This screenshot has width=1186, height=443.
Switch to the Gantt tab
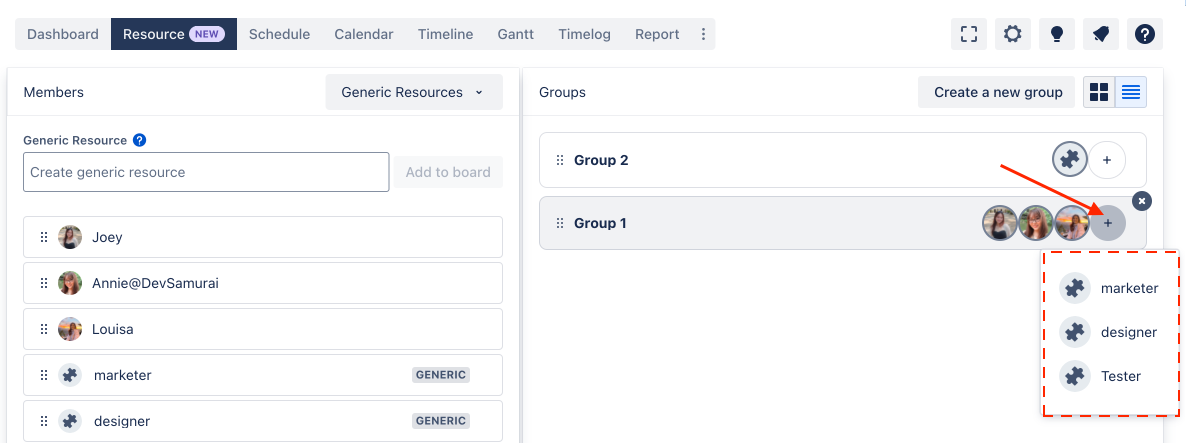tap(516, 34)
